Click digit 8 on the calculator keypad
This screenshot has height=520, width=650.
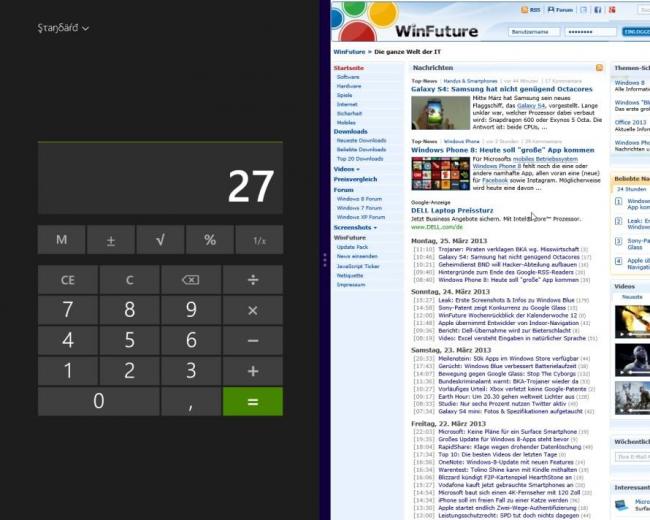point(129,310)
